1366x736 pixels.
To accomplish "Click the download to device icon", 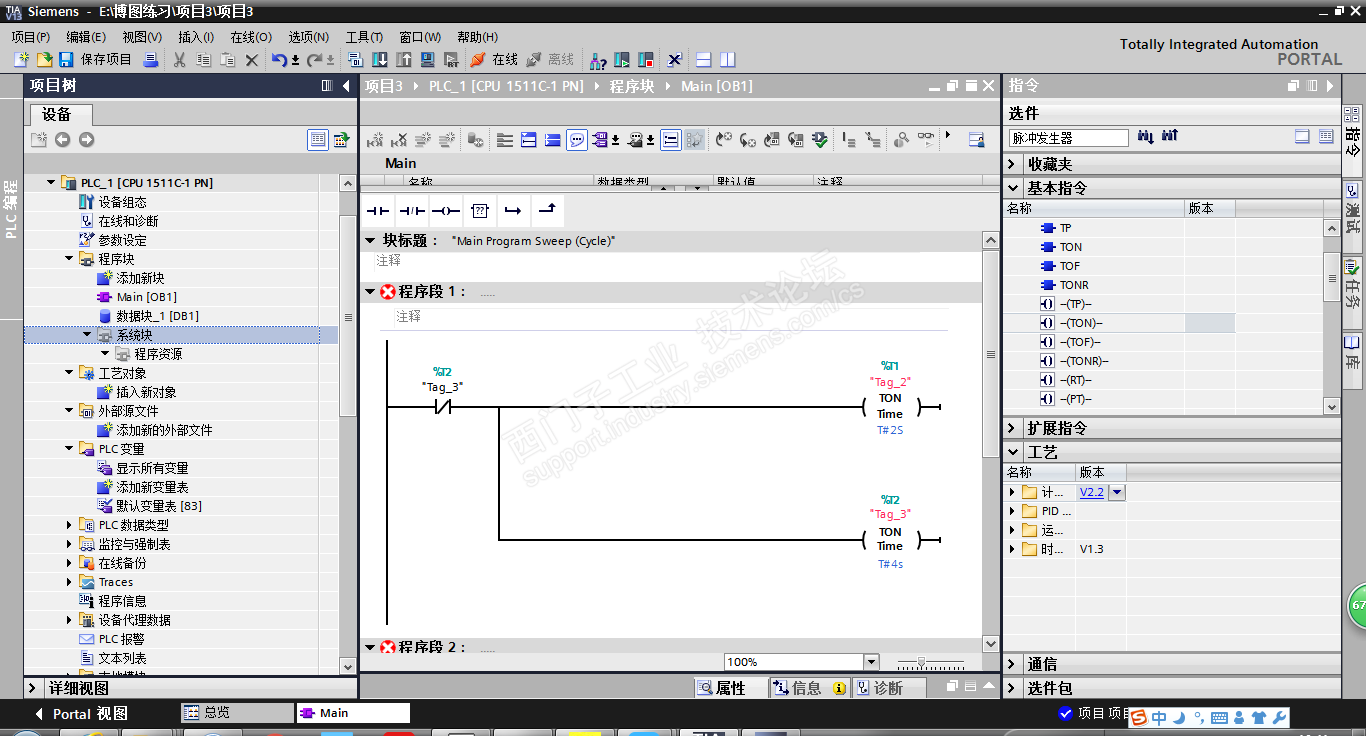I will (x=380, y=60).
